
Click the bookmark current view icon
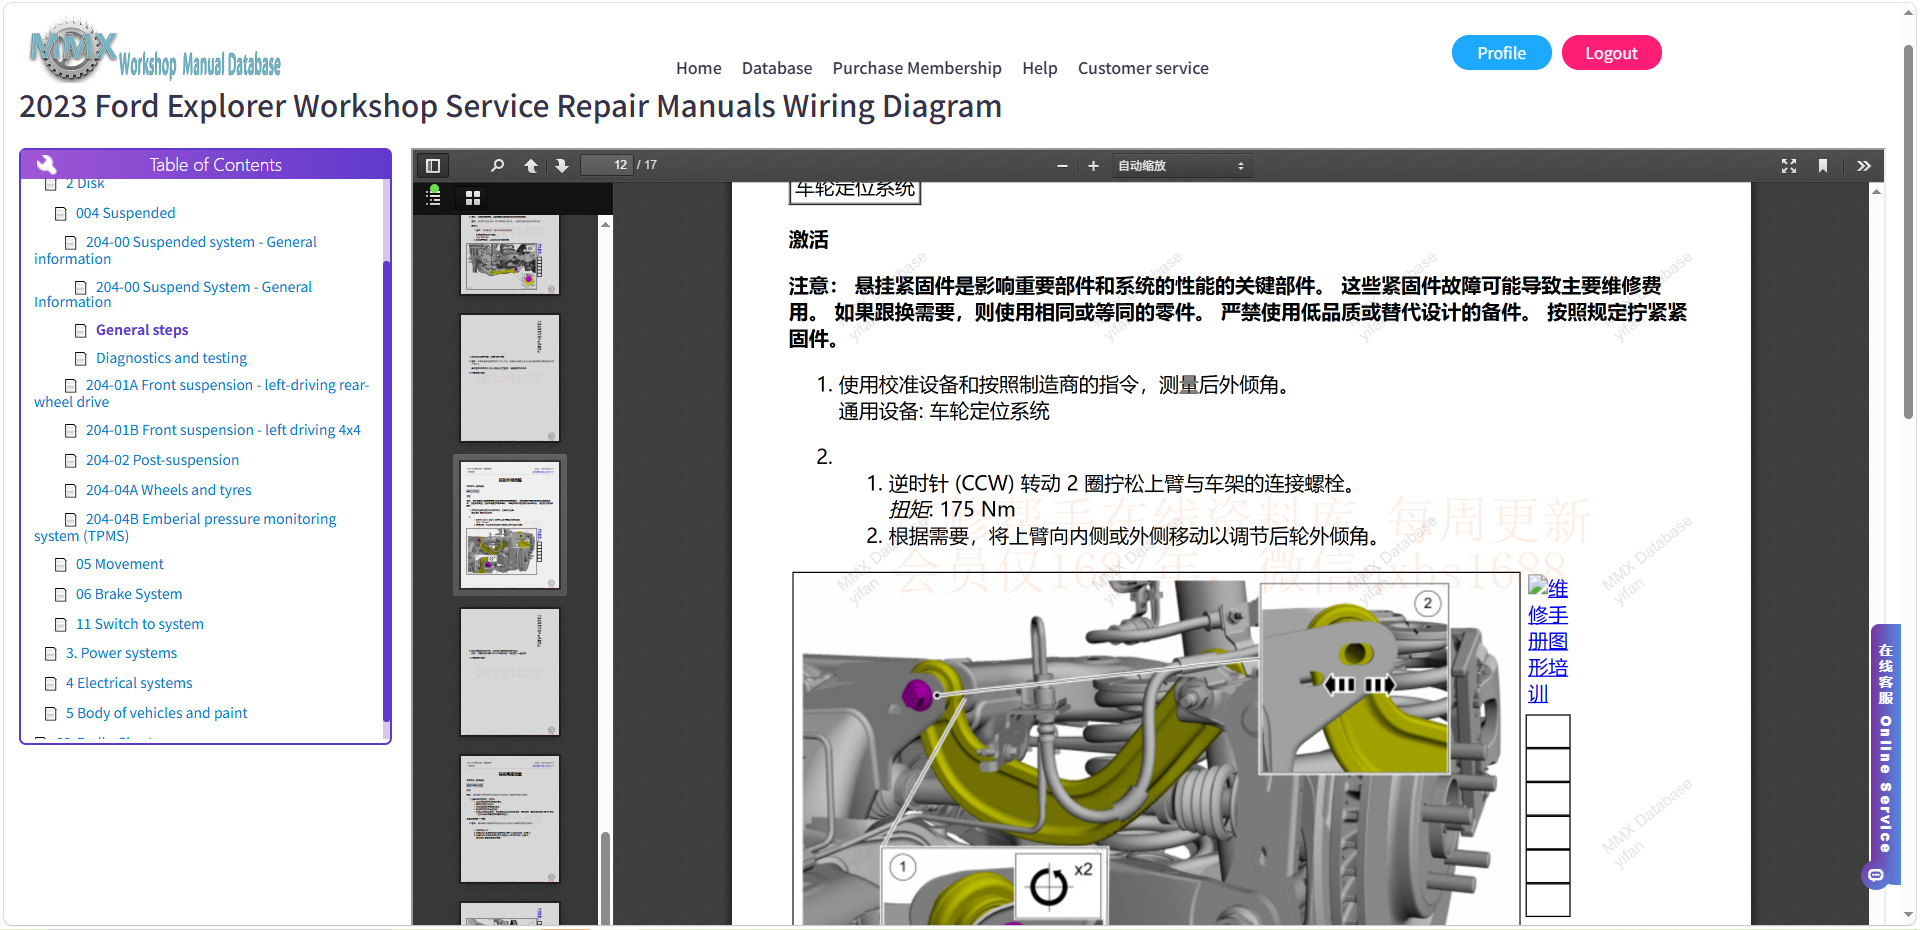coord(1823,166)
